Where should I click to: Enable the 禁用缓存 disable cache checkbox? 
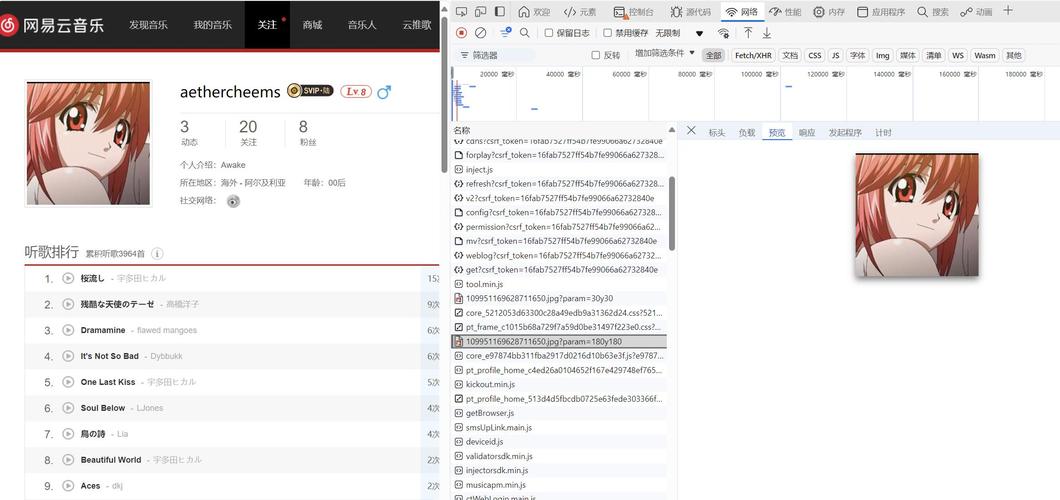pyautogui.click(x=607, y=32)
